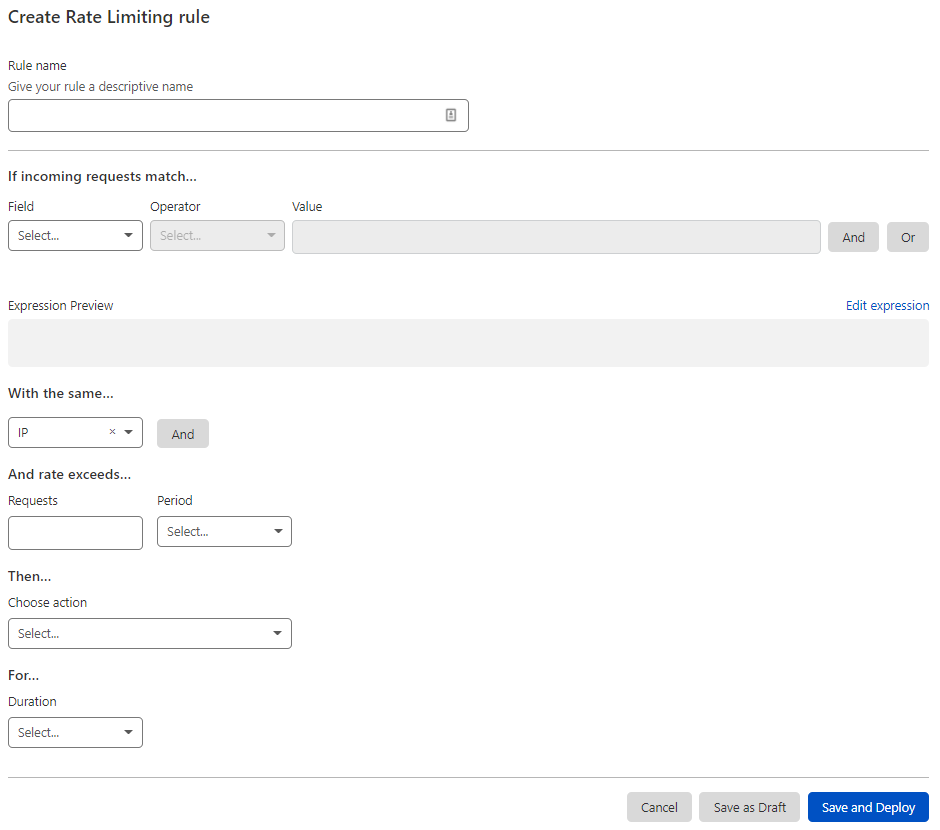Image resolution: width=940 pixels, height=830 pixels.
Task: Select the And condition next to Value
Action: pos(853,237)
